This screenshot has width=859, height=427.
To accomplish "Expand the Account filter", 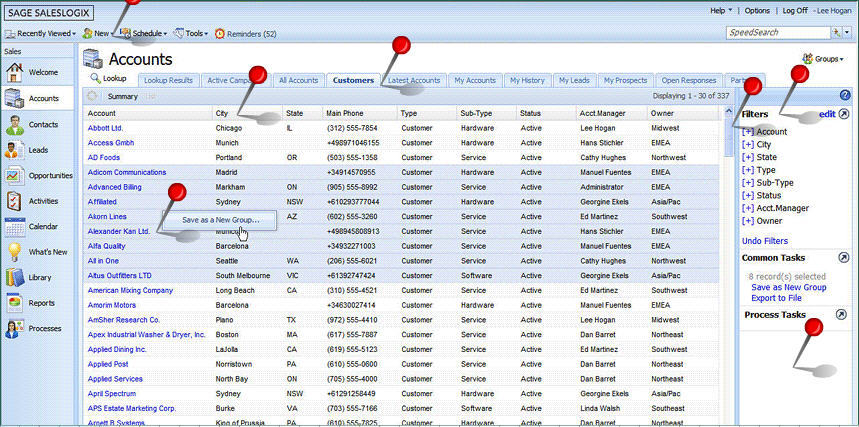I will [748, 132].
